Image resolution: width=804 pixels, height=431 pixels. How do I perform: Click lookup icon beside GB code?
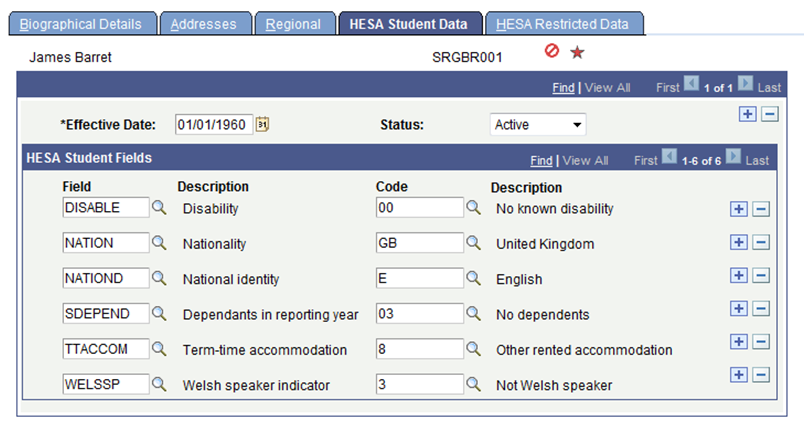click(474, 243)
